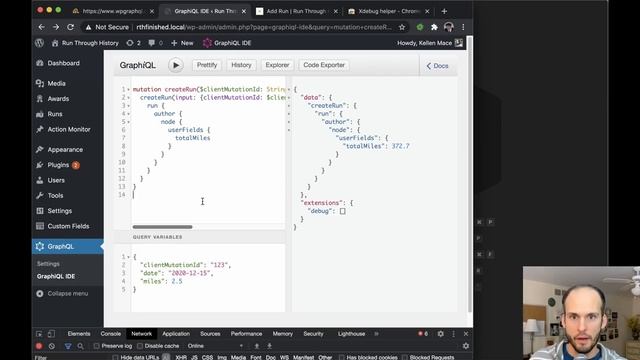This screenshot has width=640, height=360.
Task: Reload the current page
Action: tap(70, 27)
